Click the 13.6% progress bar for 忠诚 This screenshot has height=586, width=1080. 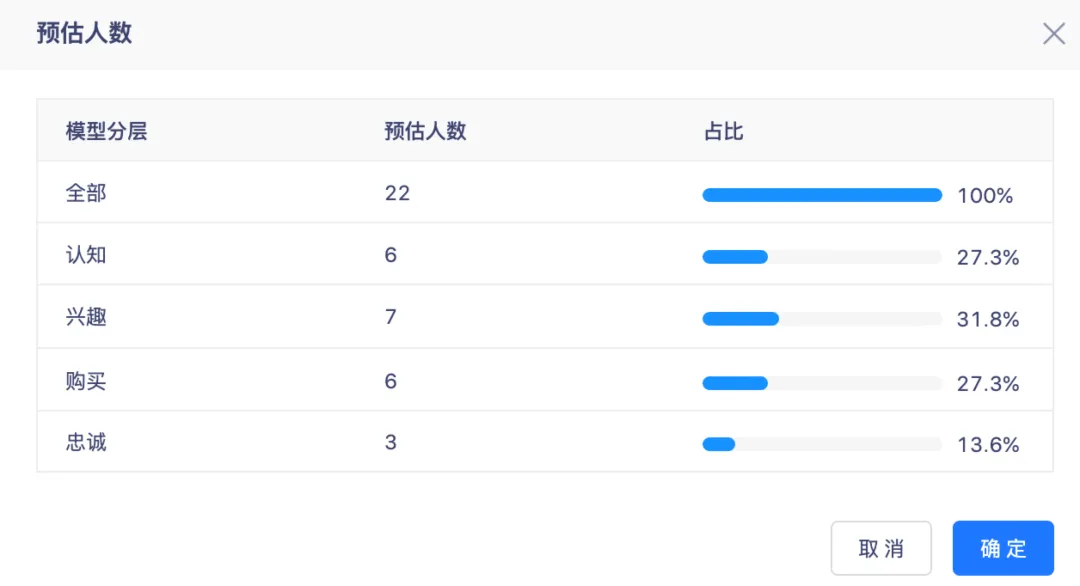pos(822,444)
